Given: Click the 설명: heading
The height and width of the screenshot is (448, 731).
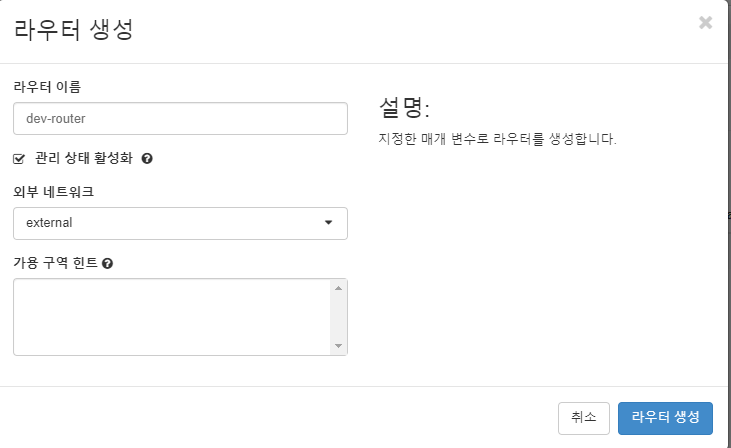Looking at the screenshot, I should (404, 108).
